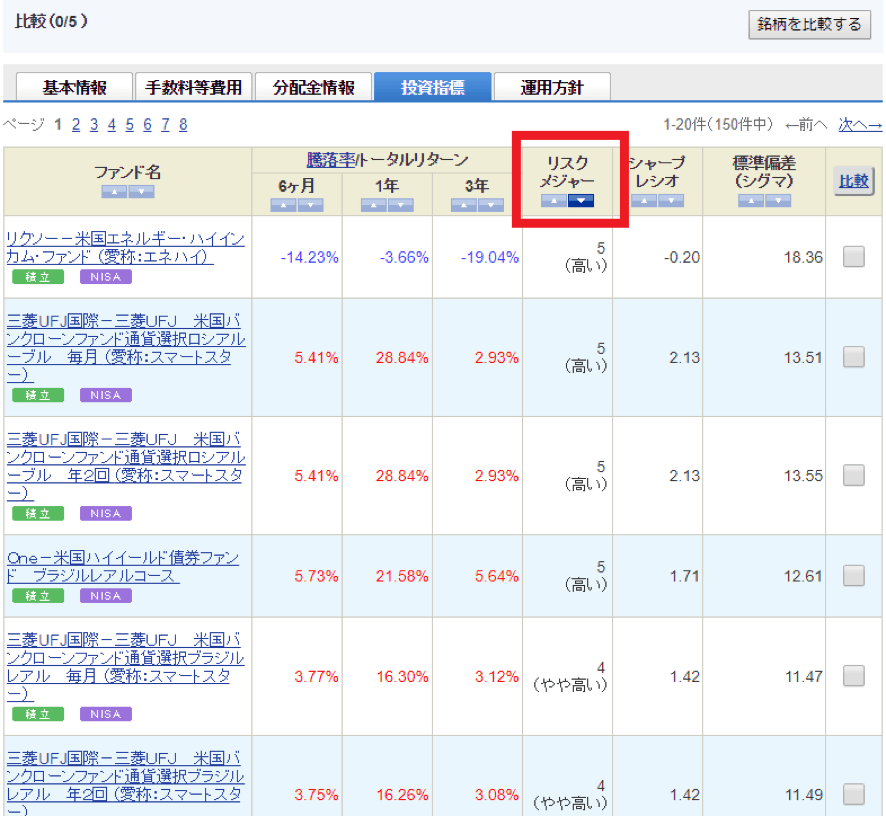Sort 1年 return descending
886x816 pixels.
coord(400,205)
